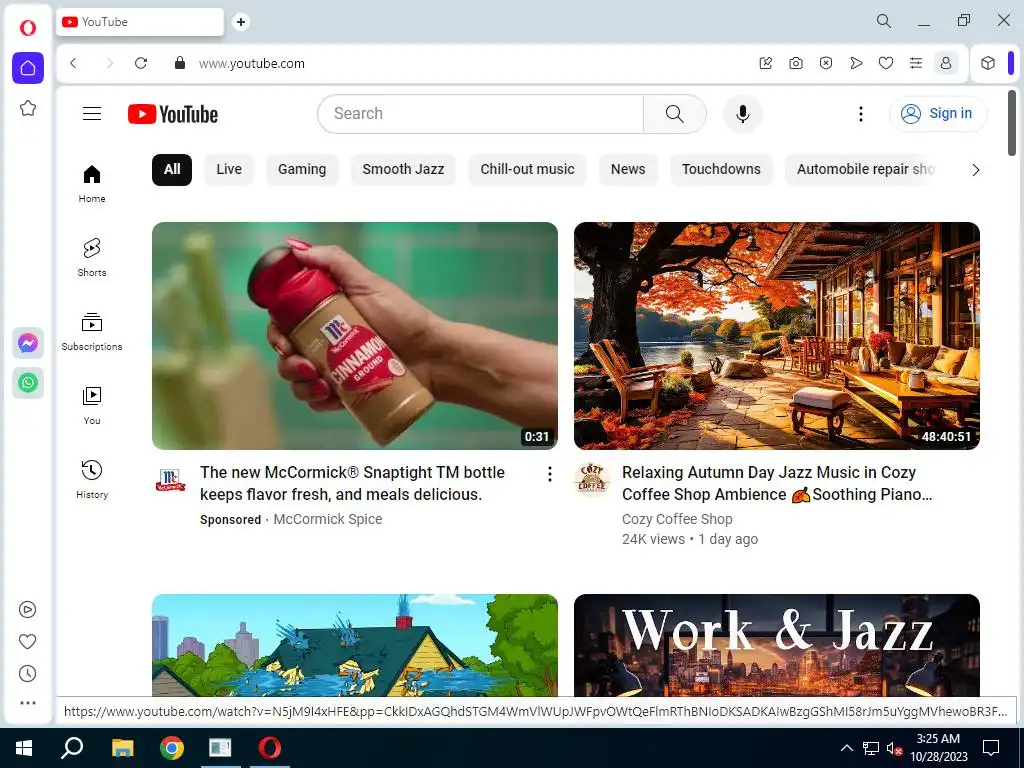Open the McCormick Snaptight bottle ad title
Viewport: 1024px width, 768px height.
[x=353, y=483]
